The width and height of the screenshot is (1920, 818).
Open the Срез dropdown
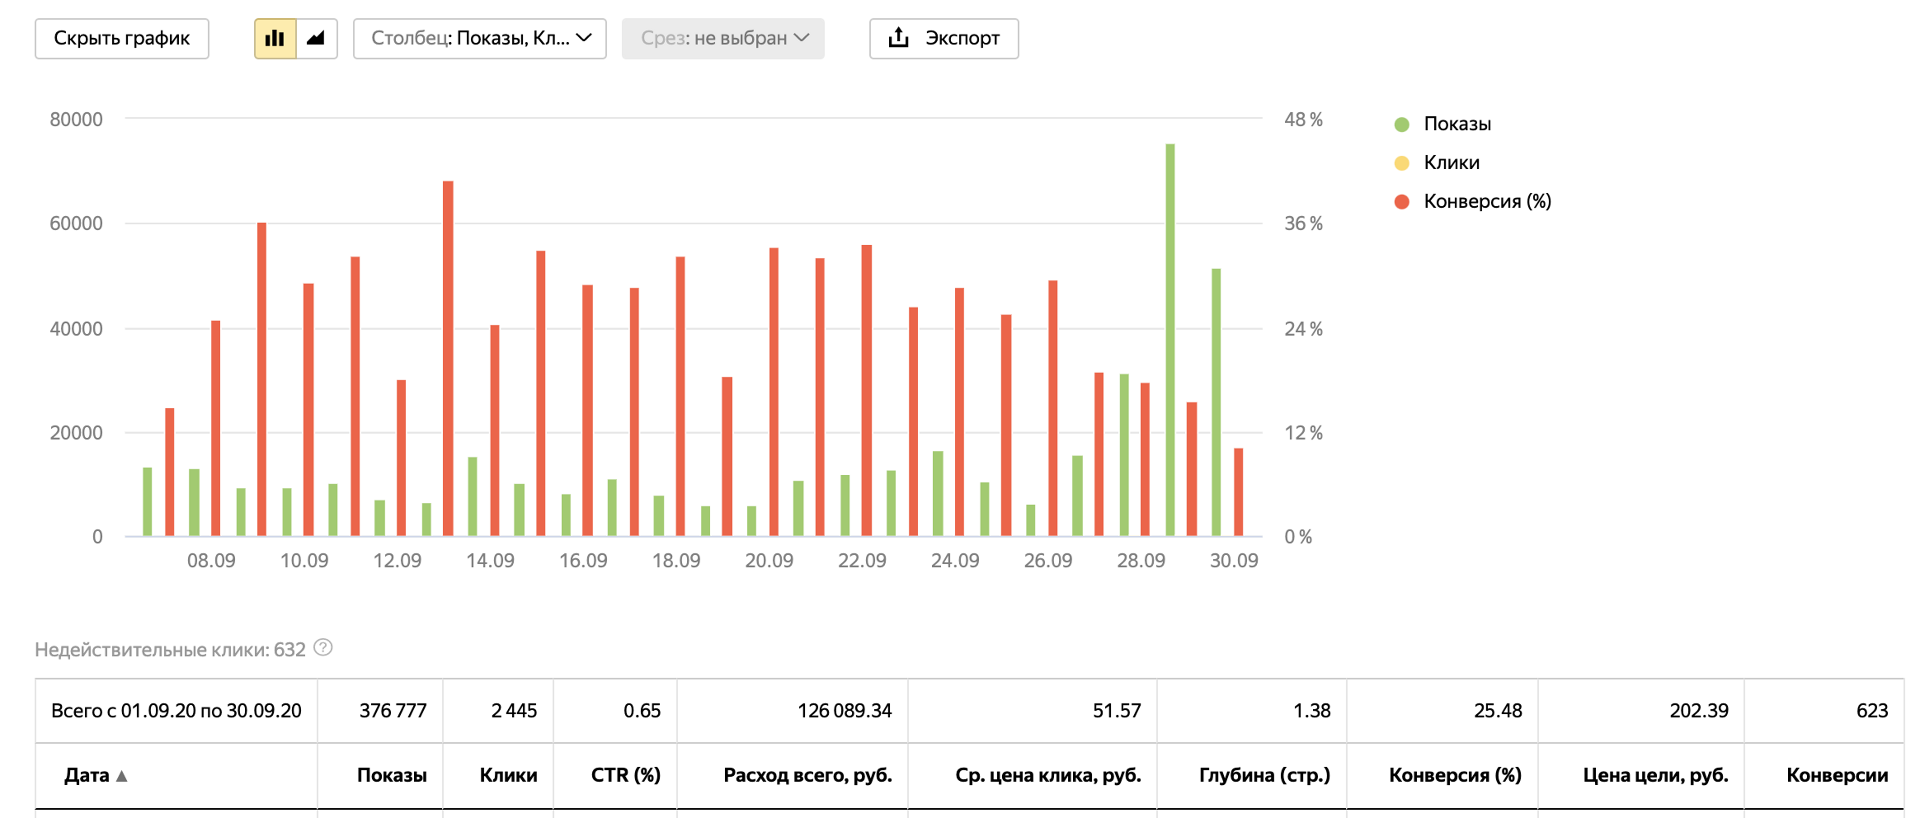[x=723, y=39]
